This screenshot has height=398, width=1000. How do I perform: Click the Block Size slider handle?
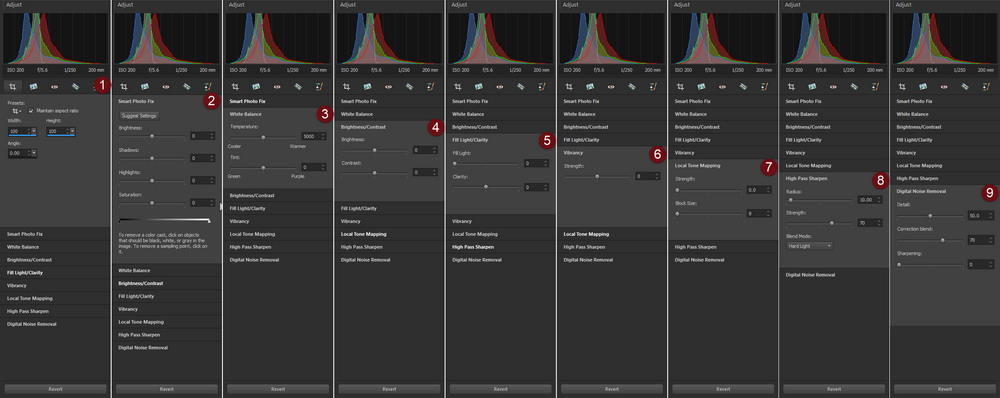[x=678, y=214]
